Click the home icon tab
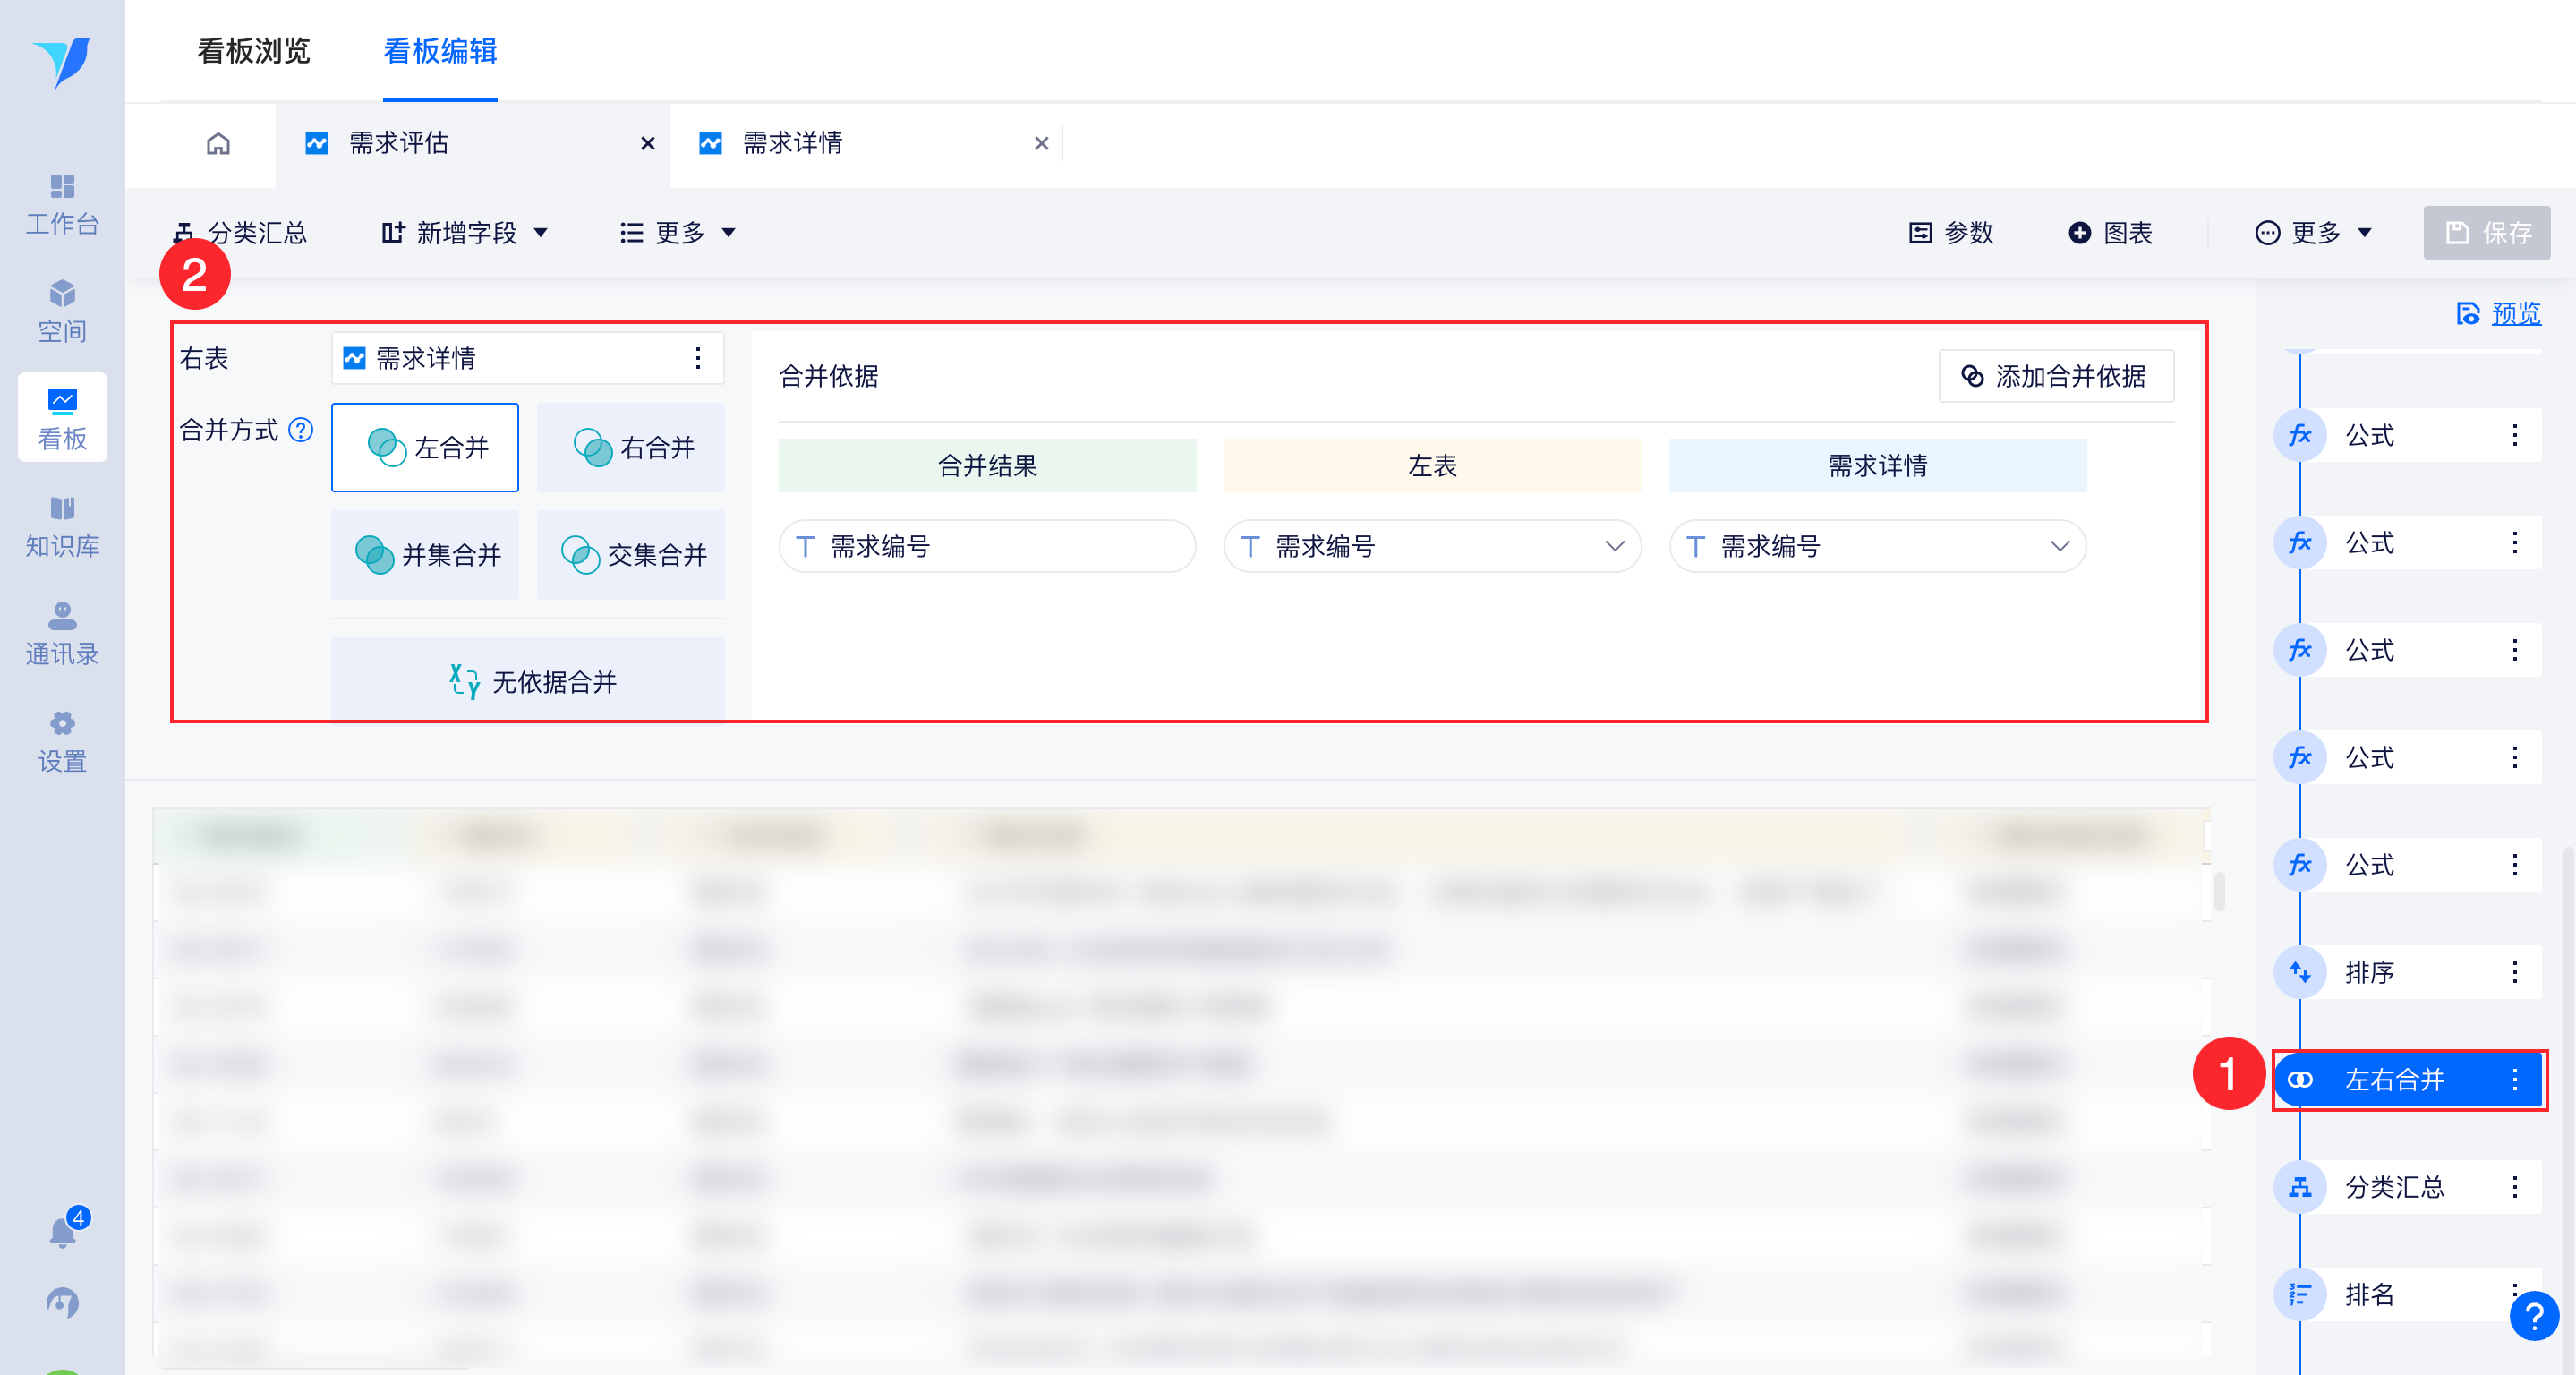The width and height of the screenshot is (2576, 1375). (218, 144)
